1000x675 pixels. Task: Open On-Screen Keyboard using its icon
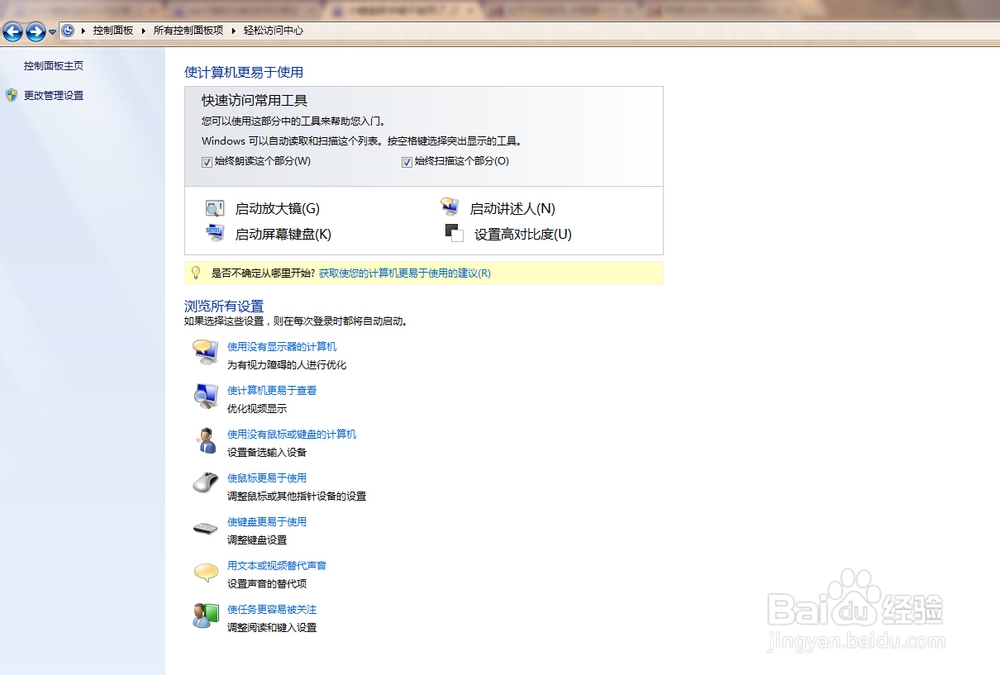[x=214, y=233]
